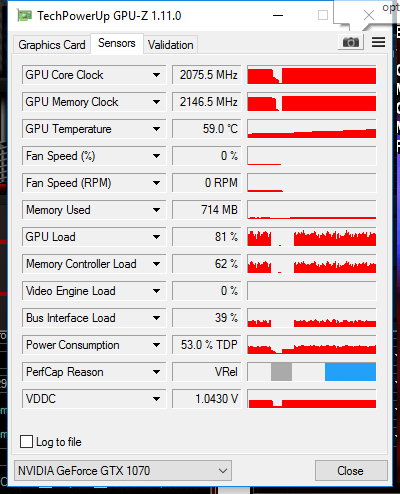
Task: Switch to the Graphics Card tab
Action: 52,45
